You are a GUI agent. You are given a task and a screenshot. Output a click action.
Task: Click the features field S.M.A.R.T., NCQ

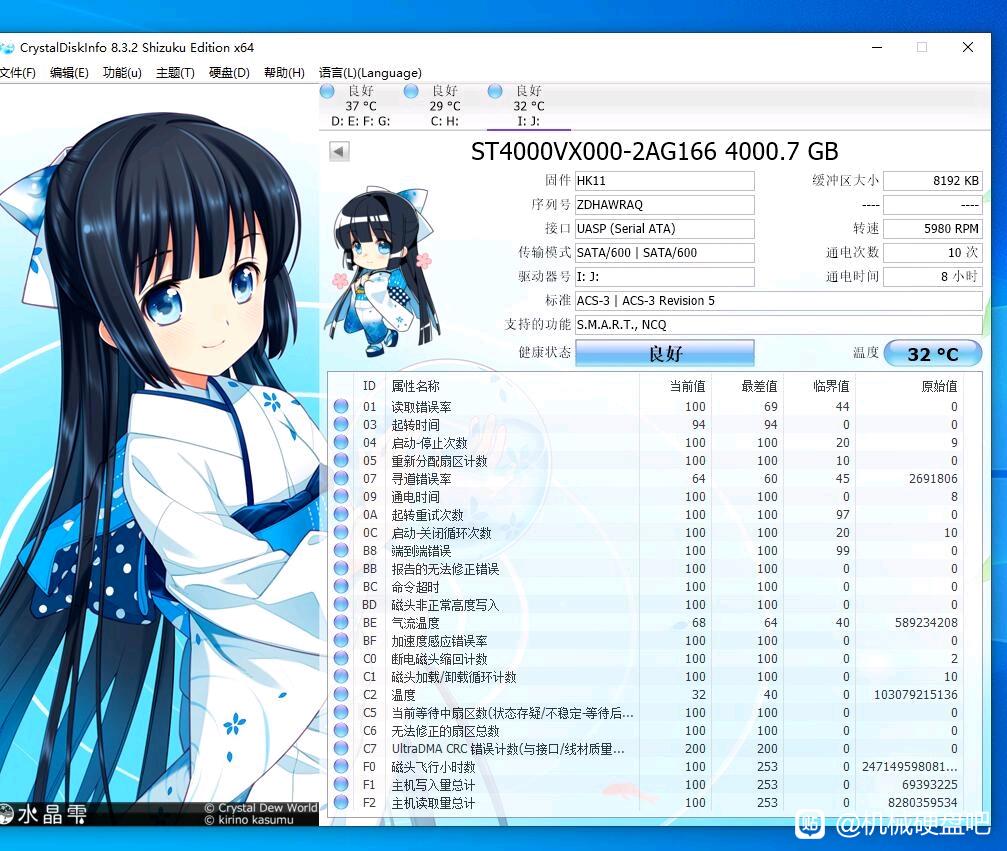[x=778, y=324]
